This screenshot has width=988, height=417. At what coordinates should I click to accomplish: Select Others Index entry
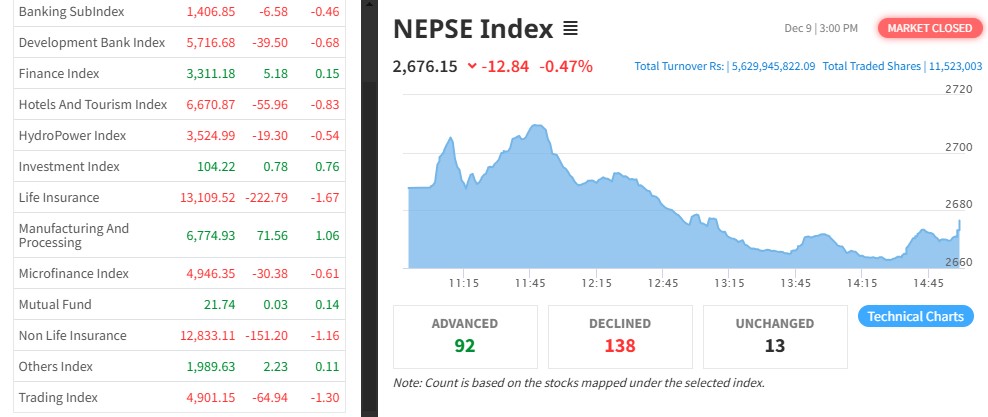(58, 366)
